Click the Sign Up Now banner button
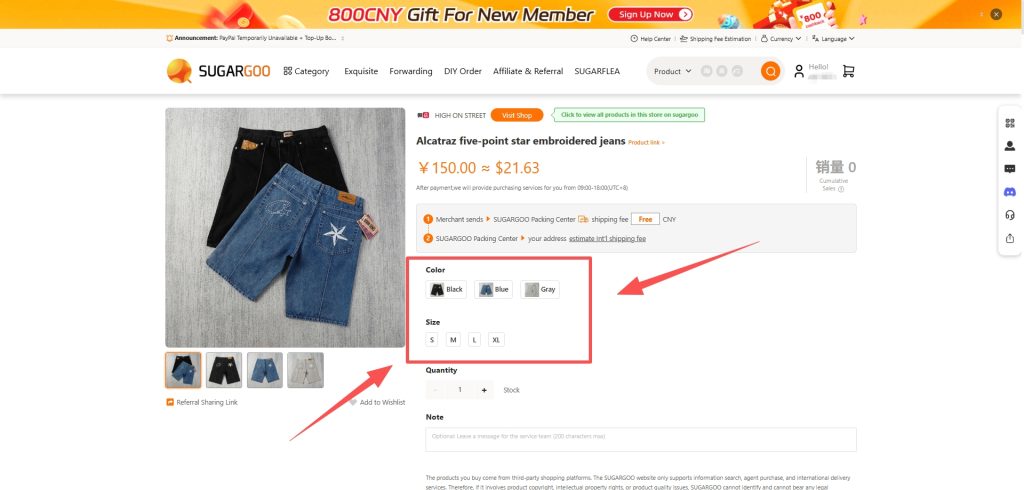Screen dimensions: 1024x490 pos(654,14)
